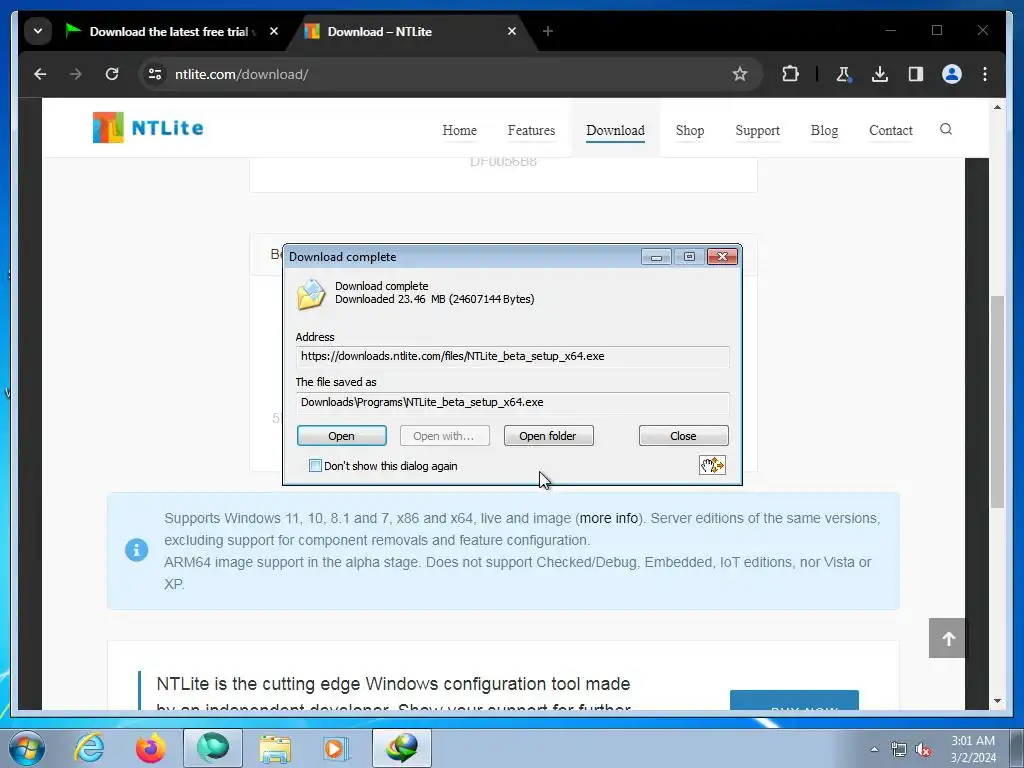
Task: Minimize the Download complete dialog
Action: click(x=656, y=257)
